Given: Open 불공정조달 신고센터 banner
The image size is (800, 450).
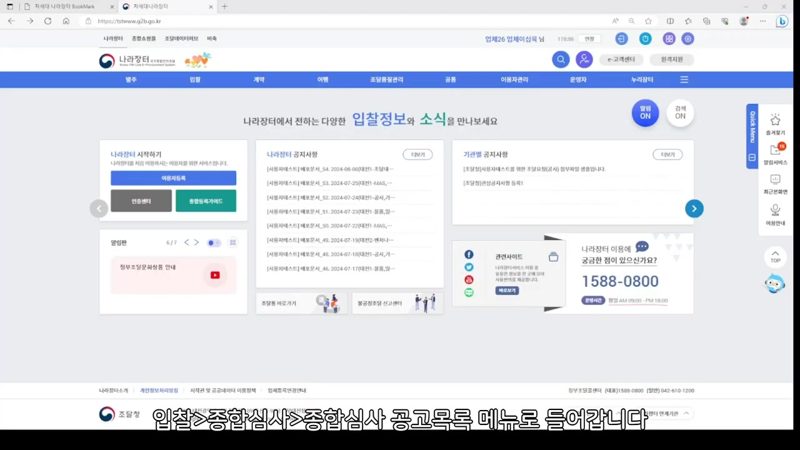Looking at the screenshot, I should [397, 303].
